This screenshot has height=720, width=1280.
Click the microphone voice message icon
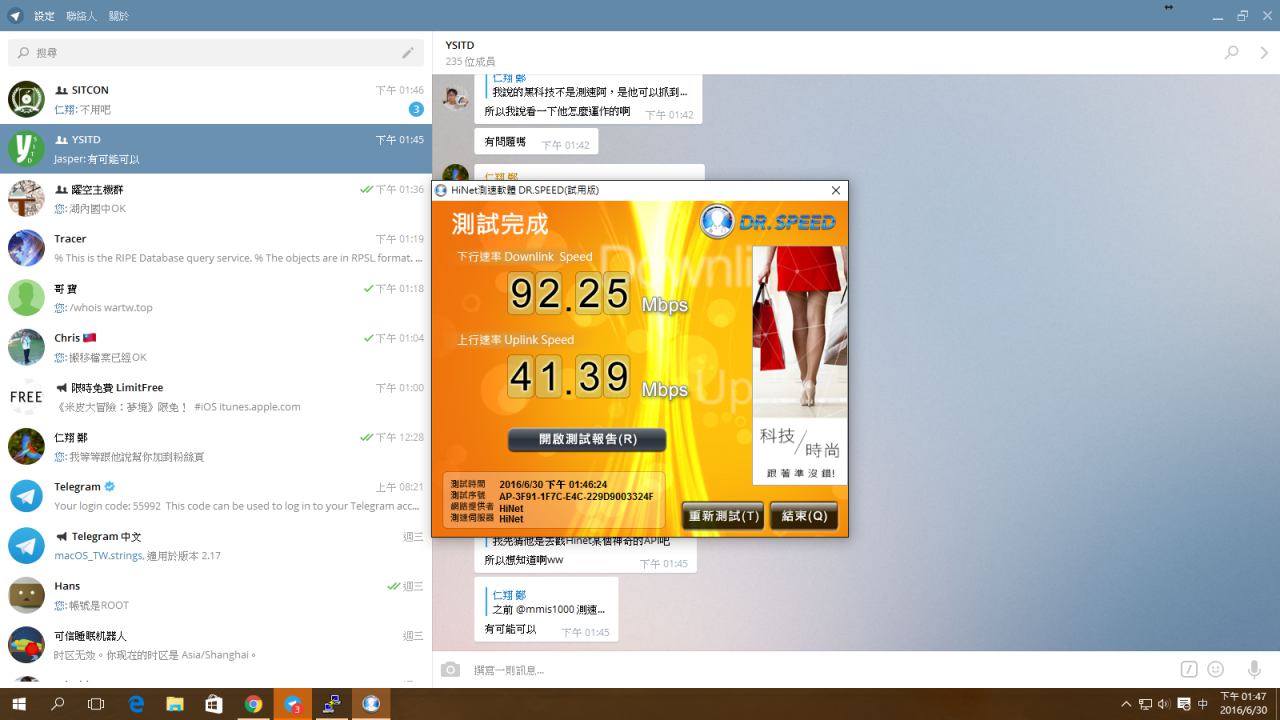click(x=1253, y=669)
